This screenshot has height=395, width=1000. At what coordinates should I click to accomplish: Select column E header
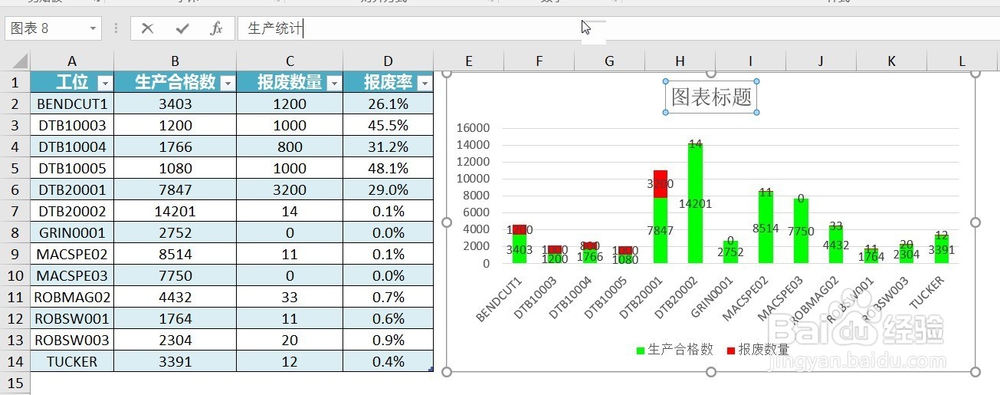pyautogui.click(x=469, y=61)
